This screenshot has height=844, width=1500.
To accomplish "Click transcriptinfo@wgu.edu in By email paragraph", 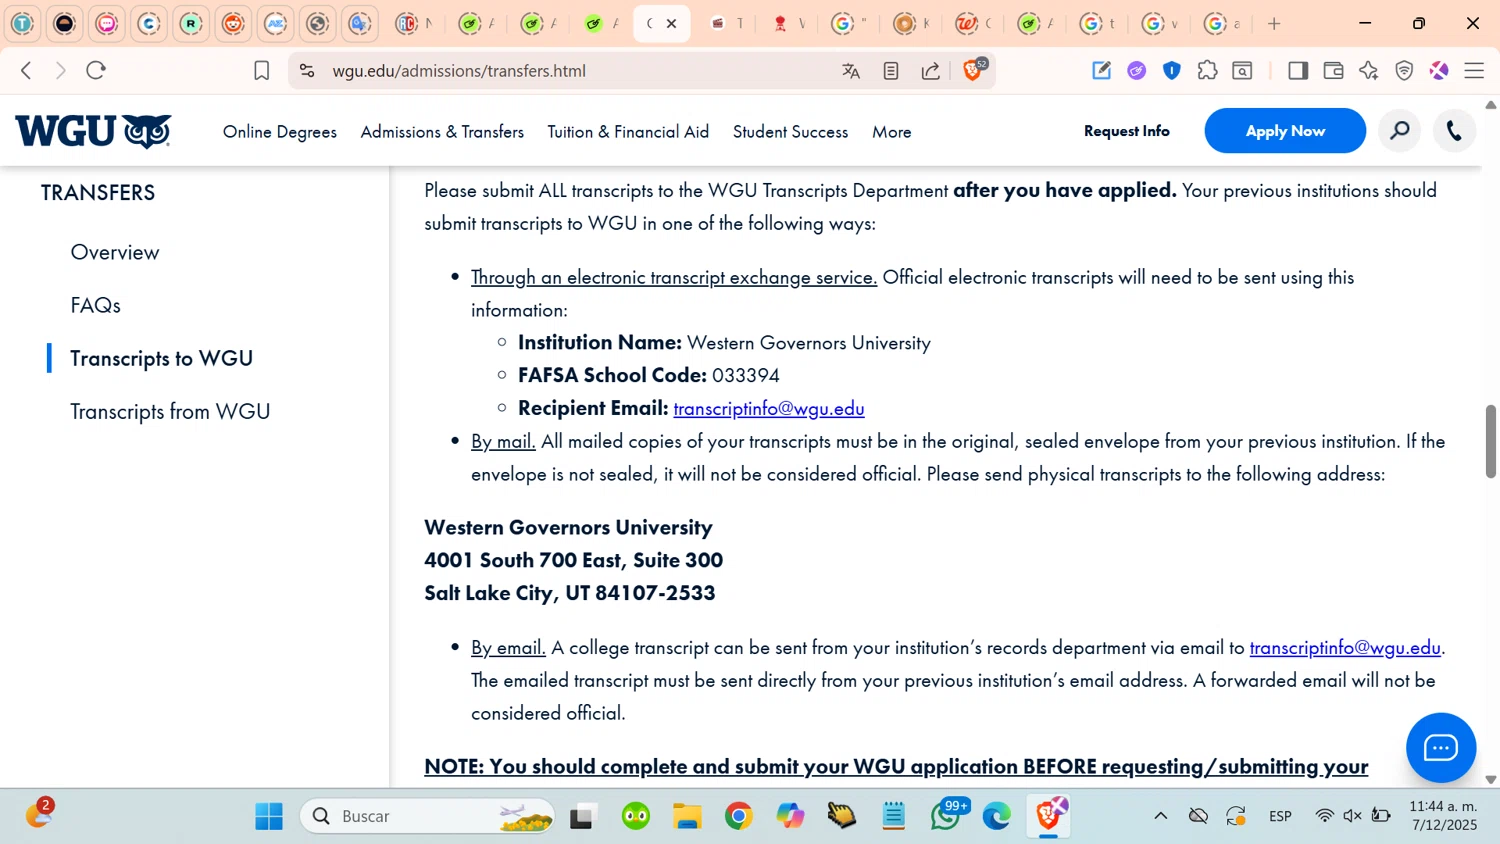I will [1345, 647].
